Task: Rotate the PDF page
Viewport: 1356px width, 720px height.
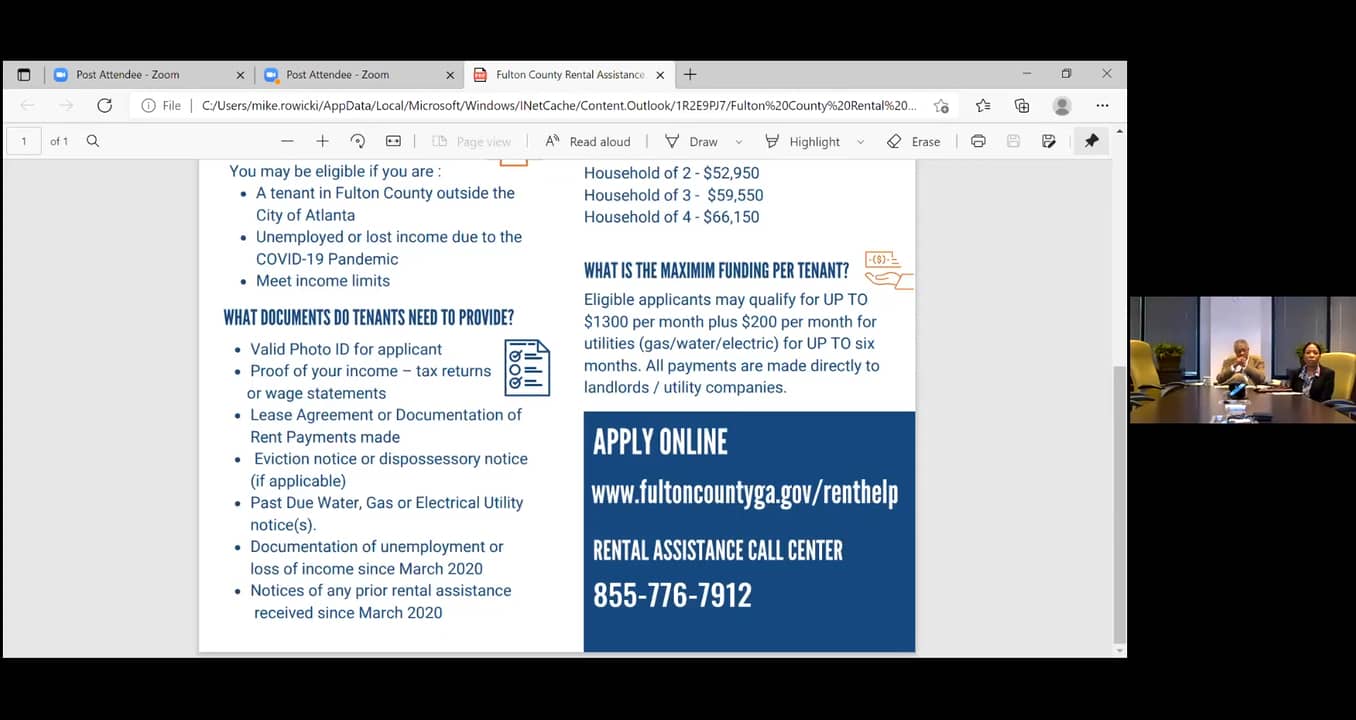Action: 358,141
